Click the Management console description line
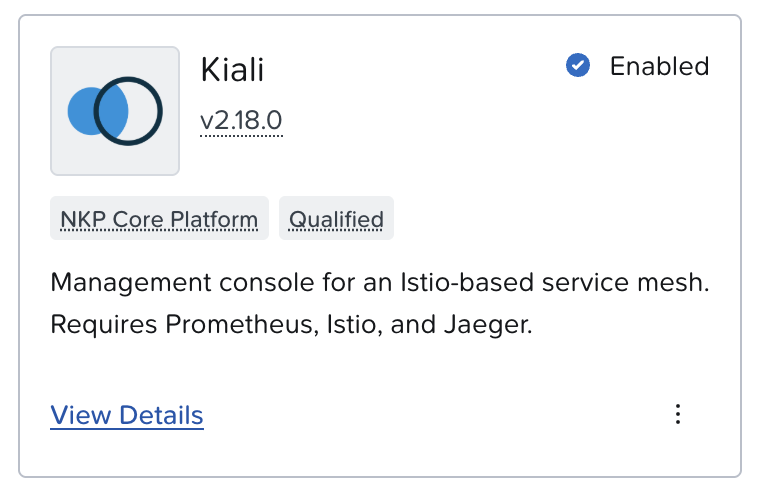 [379, 283]
